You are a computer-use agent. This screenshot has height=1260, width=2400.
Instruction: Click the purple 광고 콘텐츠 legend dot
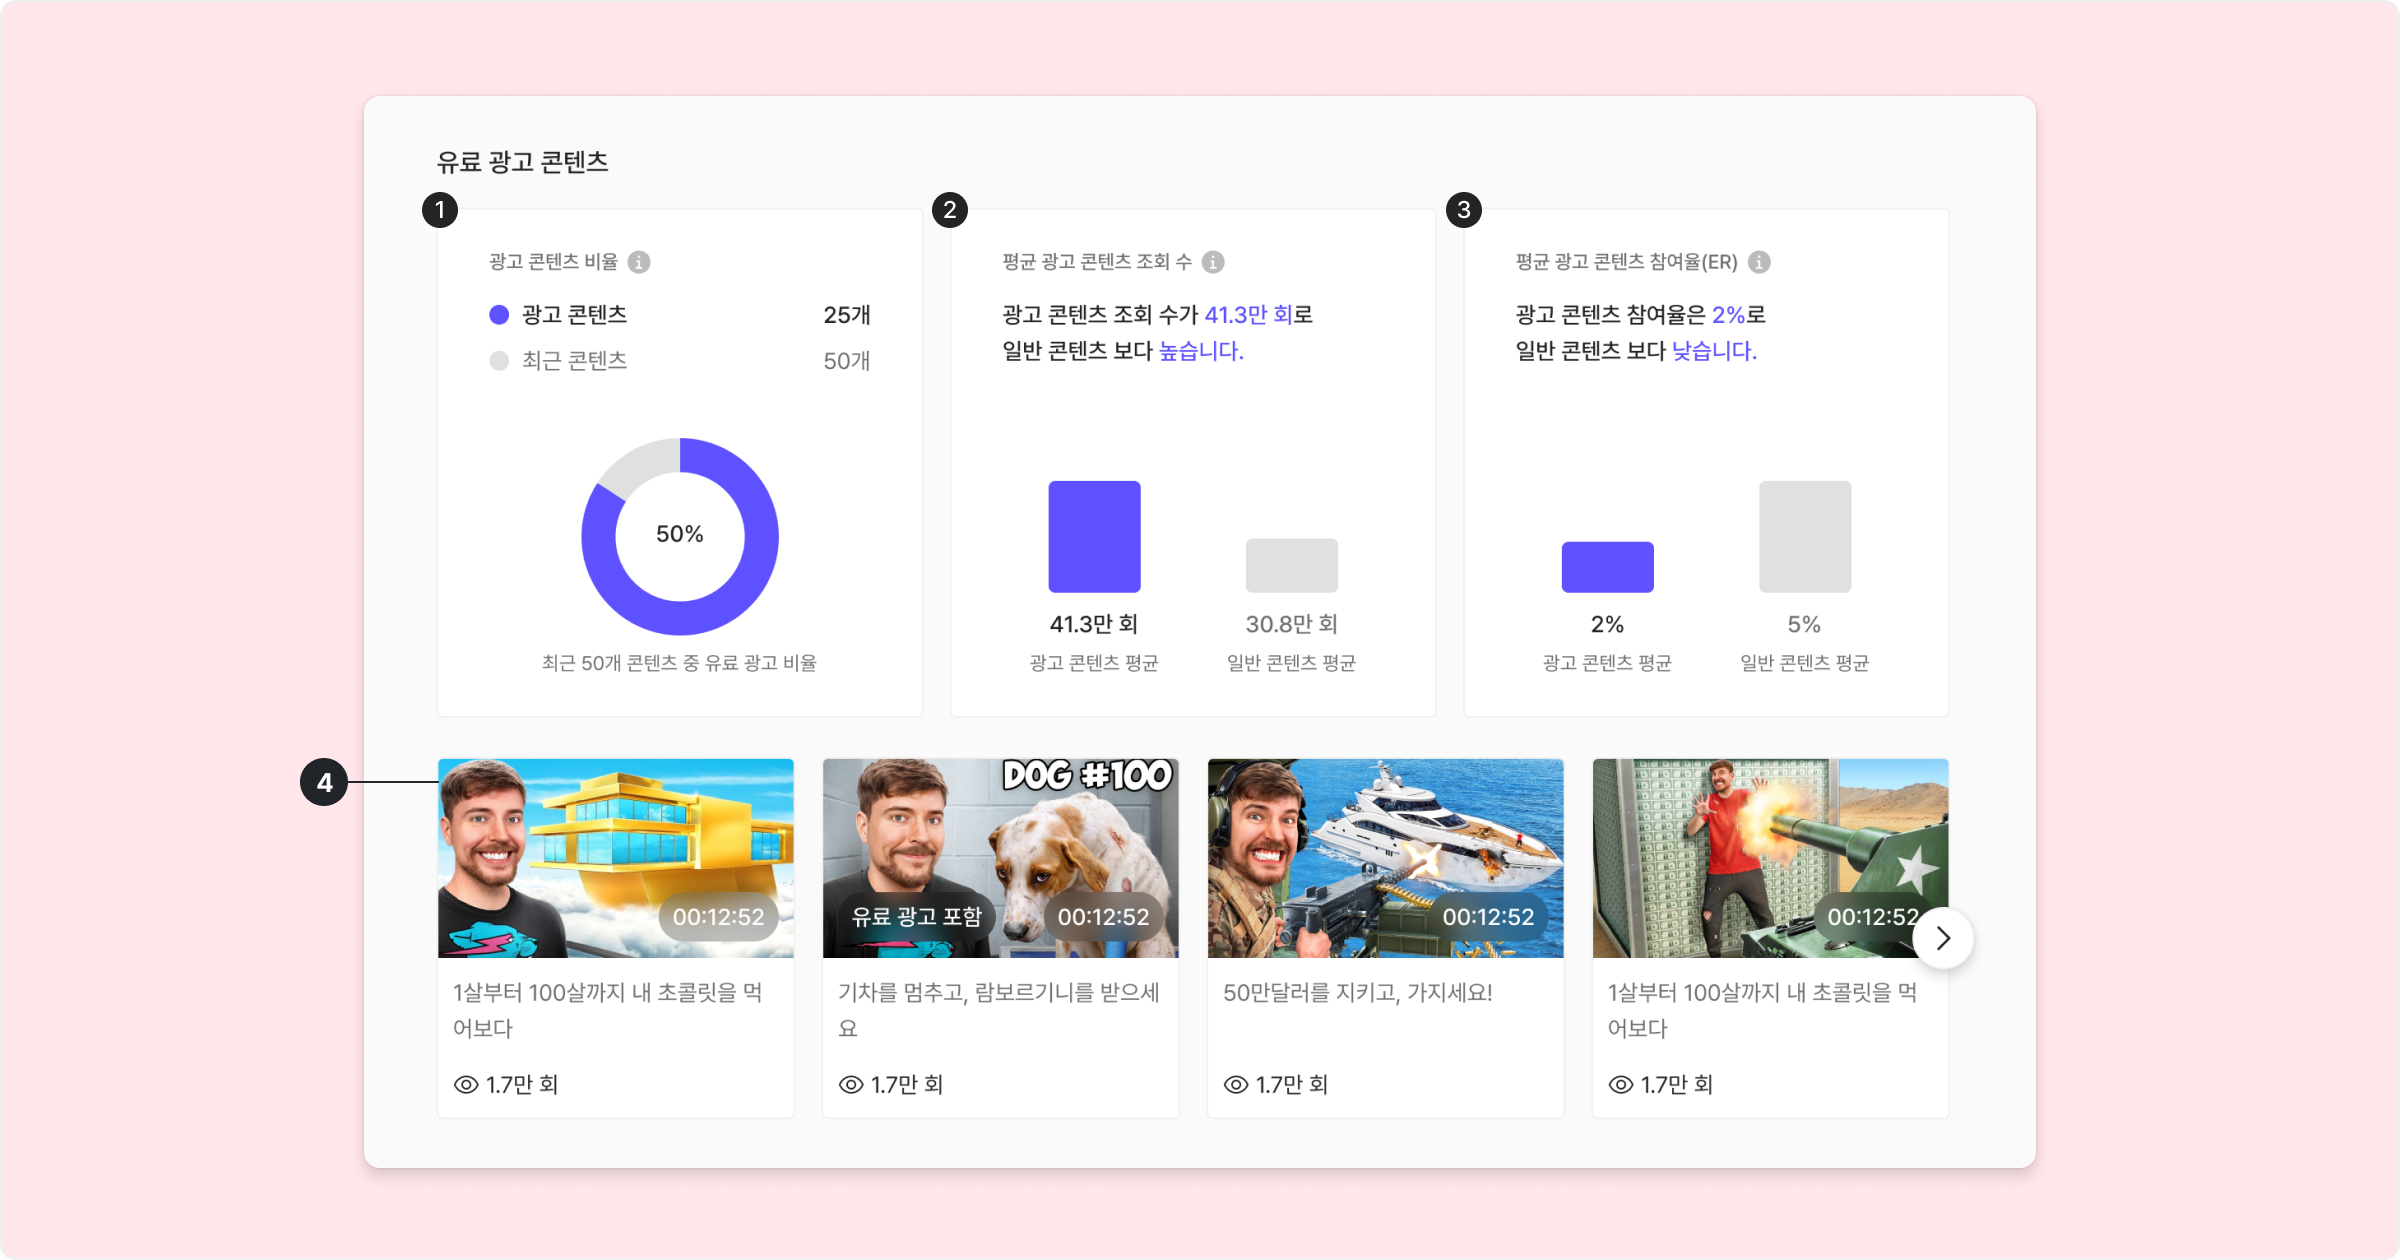499,315
